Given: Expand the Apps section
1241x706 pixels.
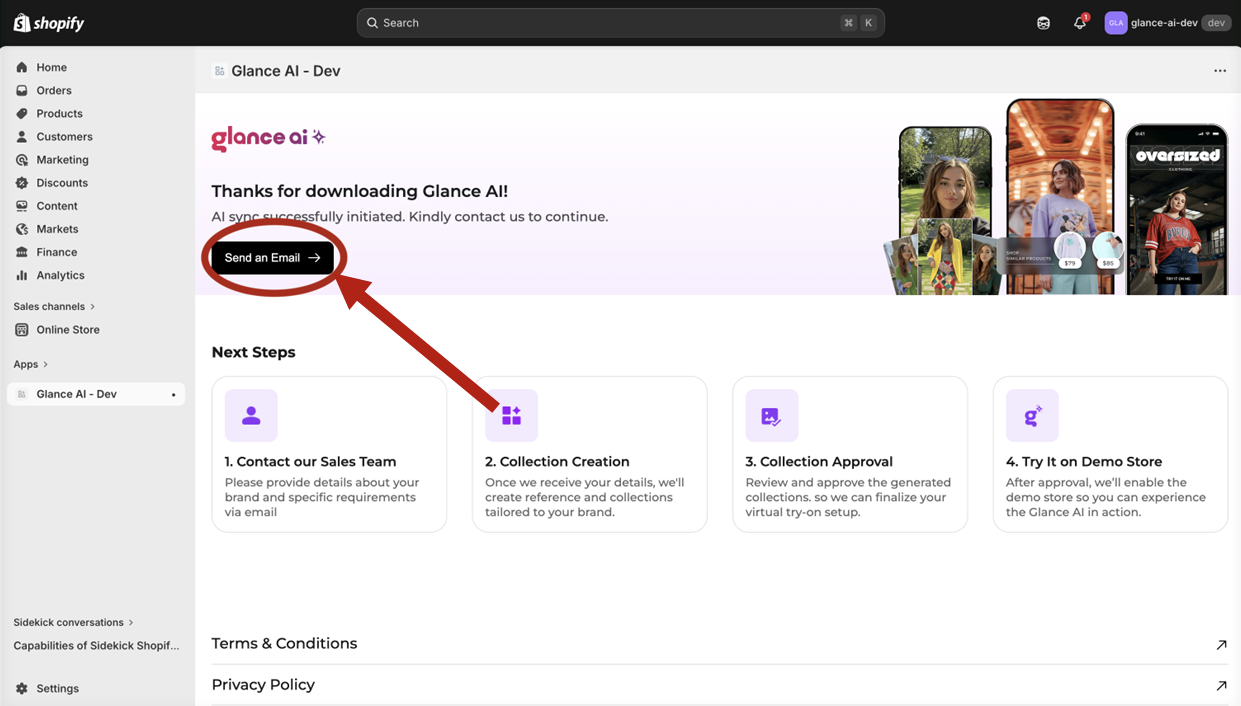Looking at the screenshot, I should 31,364.
